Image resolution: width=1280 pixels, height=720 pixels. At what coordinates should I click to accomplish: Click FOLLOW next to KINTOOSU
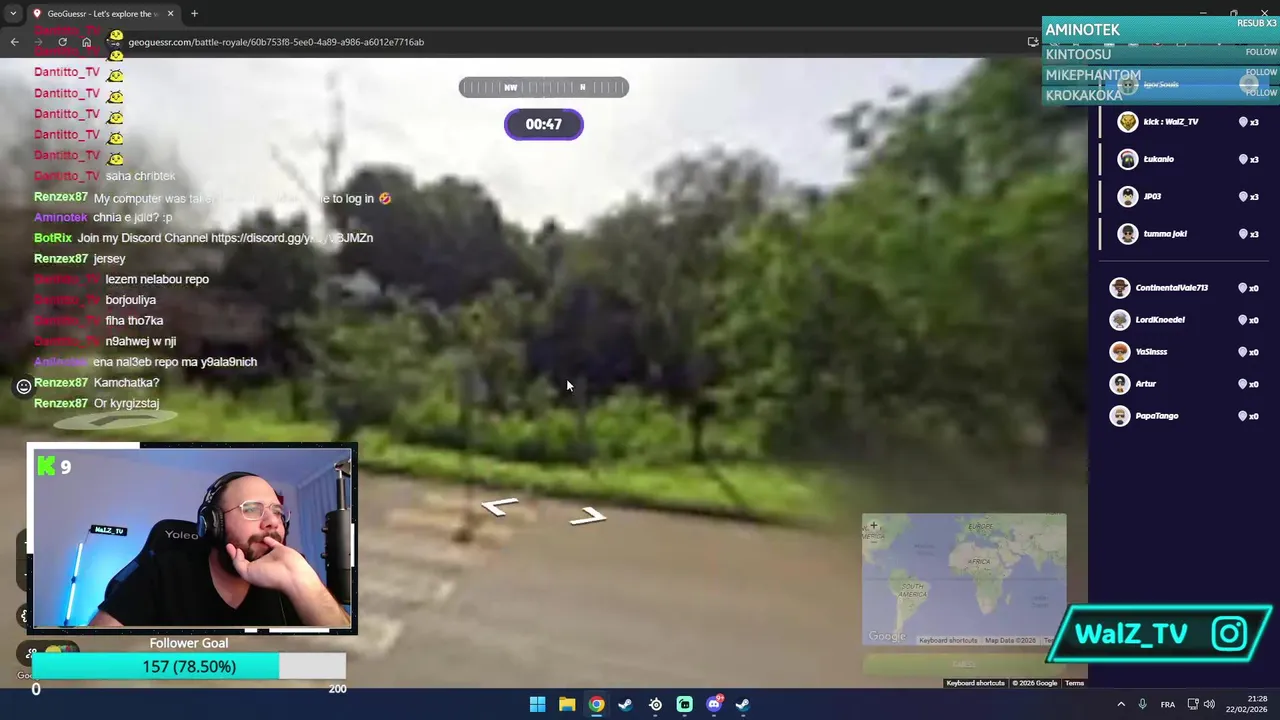[x=1261, y=52]
